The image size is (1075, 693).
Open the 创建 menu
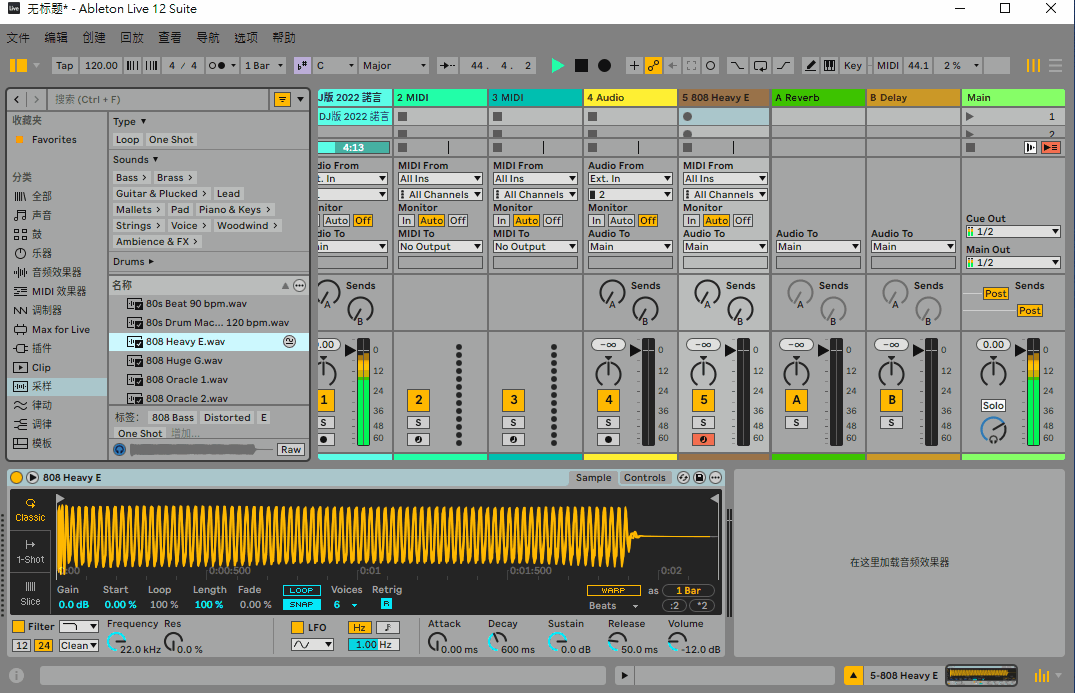click(x=94, y=38)
